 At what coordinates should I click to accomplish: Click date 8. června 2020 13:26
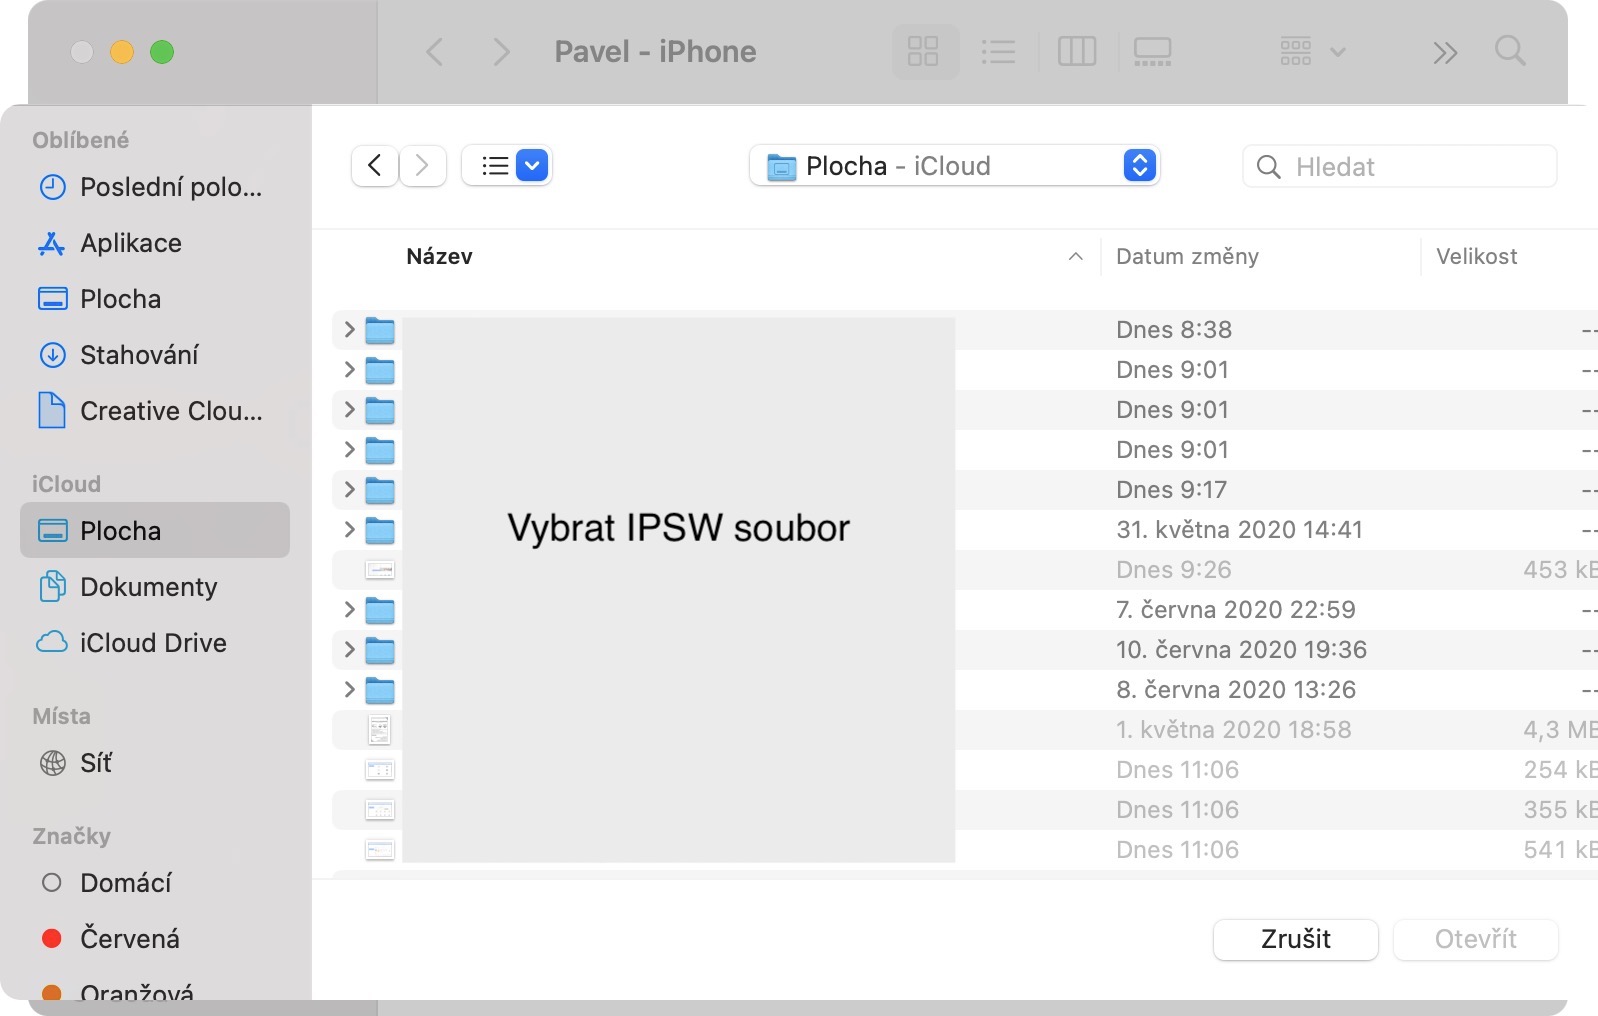point(1236,690)
